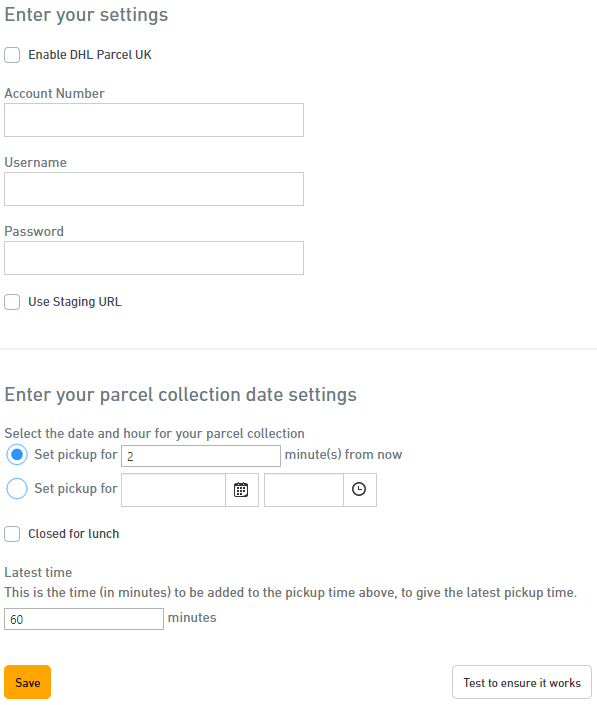This screenshot has width=597, height=705.
Task: Enable the DHL Parcel UK checkbox
Action: pyautogui.click(x=12, y=55)
